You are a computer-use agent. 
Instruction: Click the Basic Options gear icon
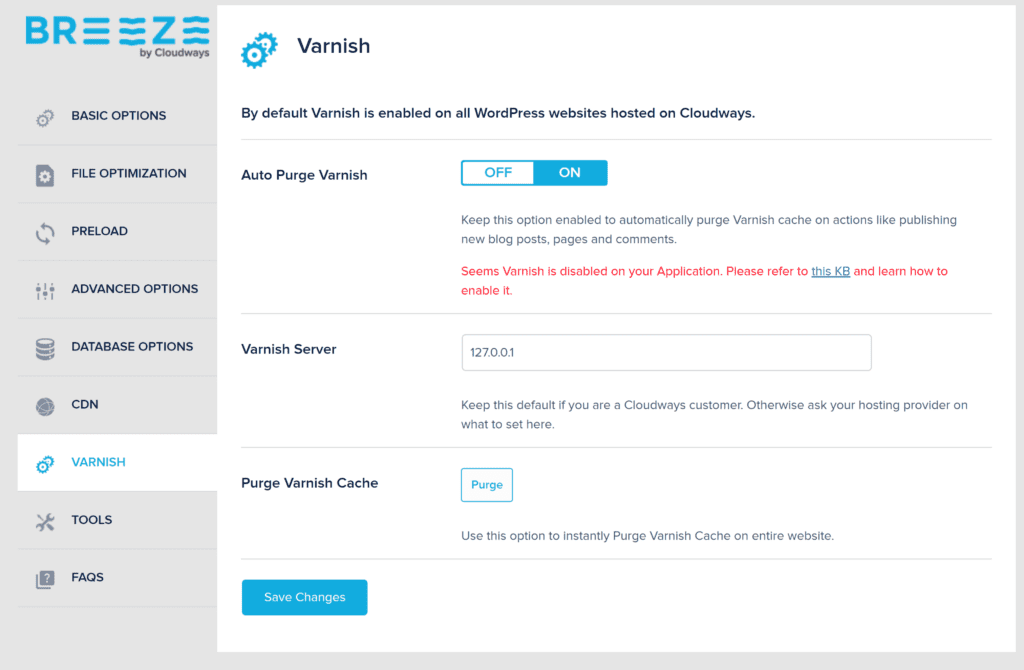point(45,118)
